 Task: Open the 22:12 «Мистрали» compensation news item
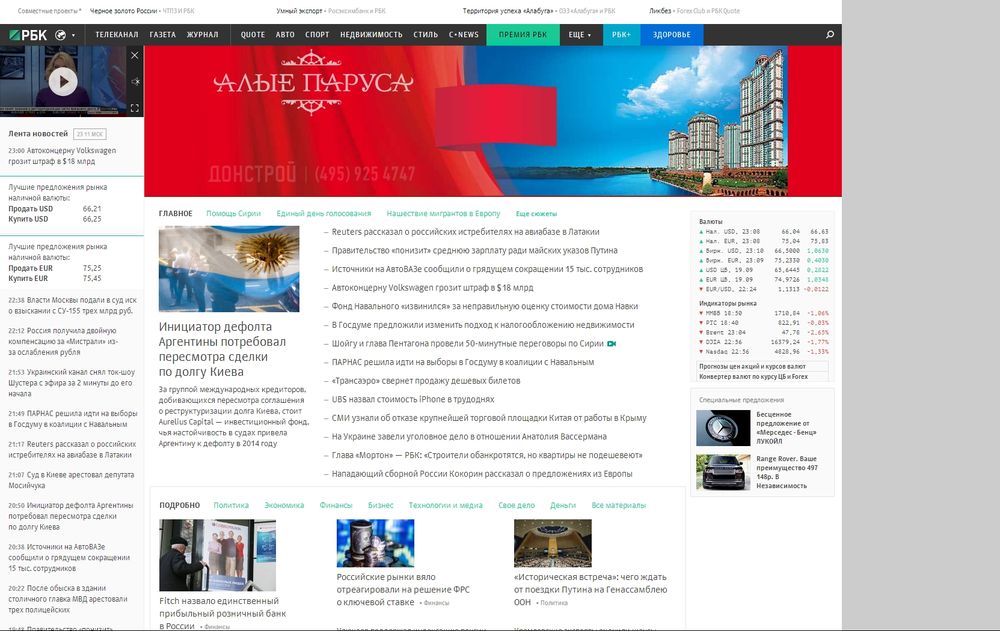click(x=63, y=341)
